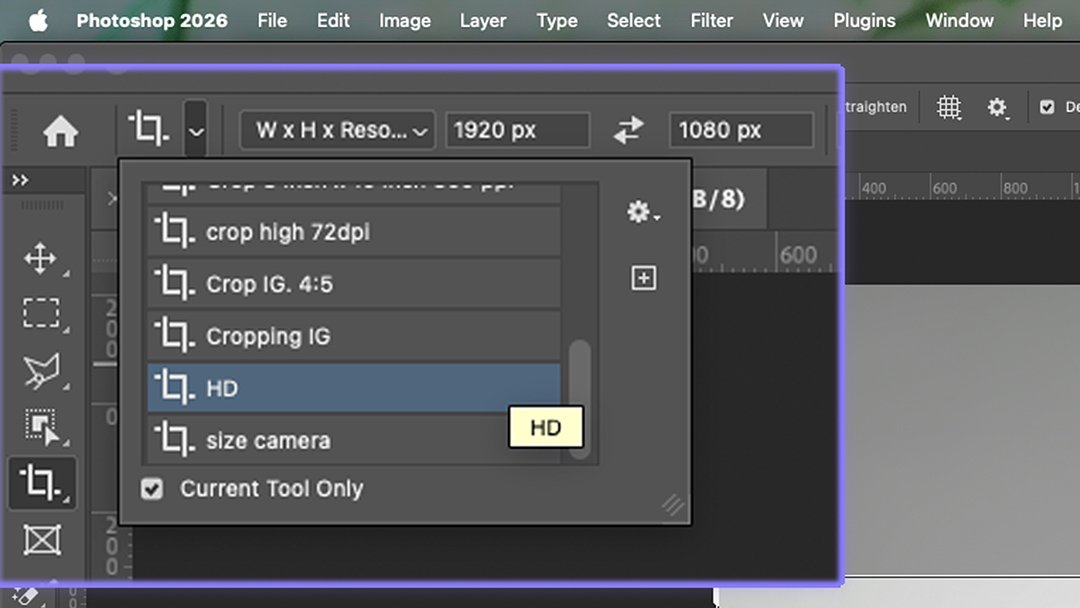Open the Filter menu
This screenshot has width=1080, height=608.
tap(712, 21)
